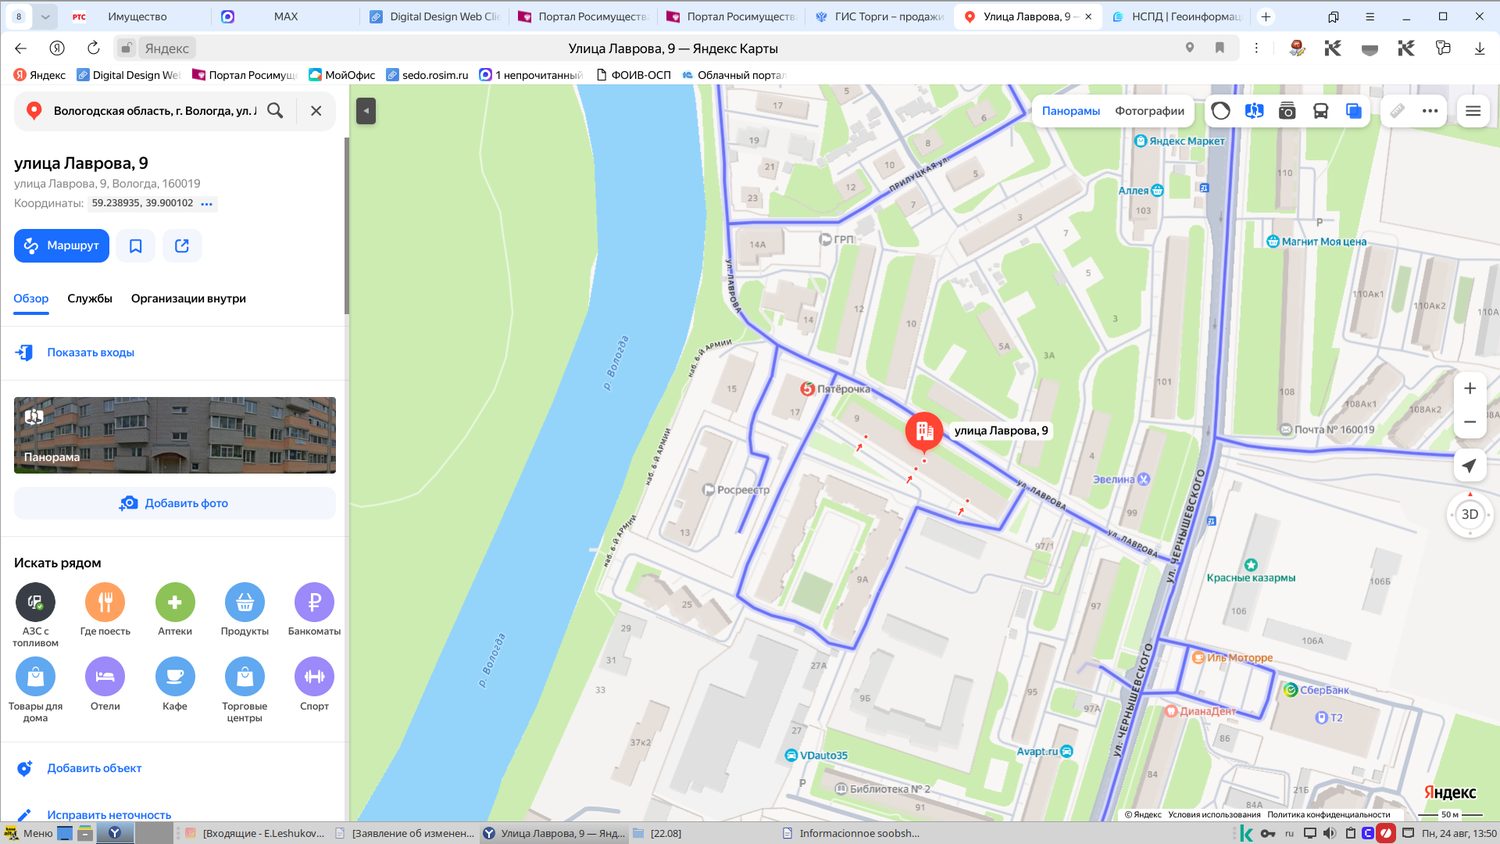This screenshot has width=1500, height=844.
Task: Click Добавить объект link
Action: (94, 768)
